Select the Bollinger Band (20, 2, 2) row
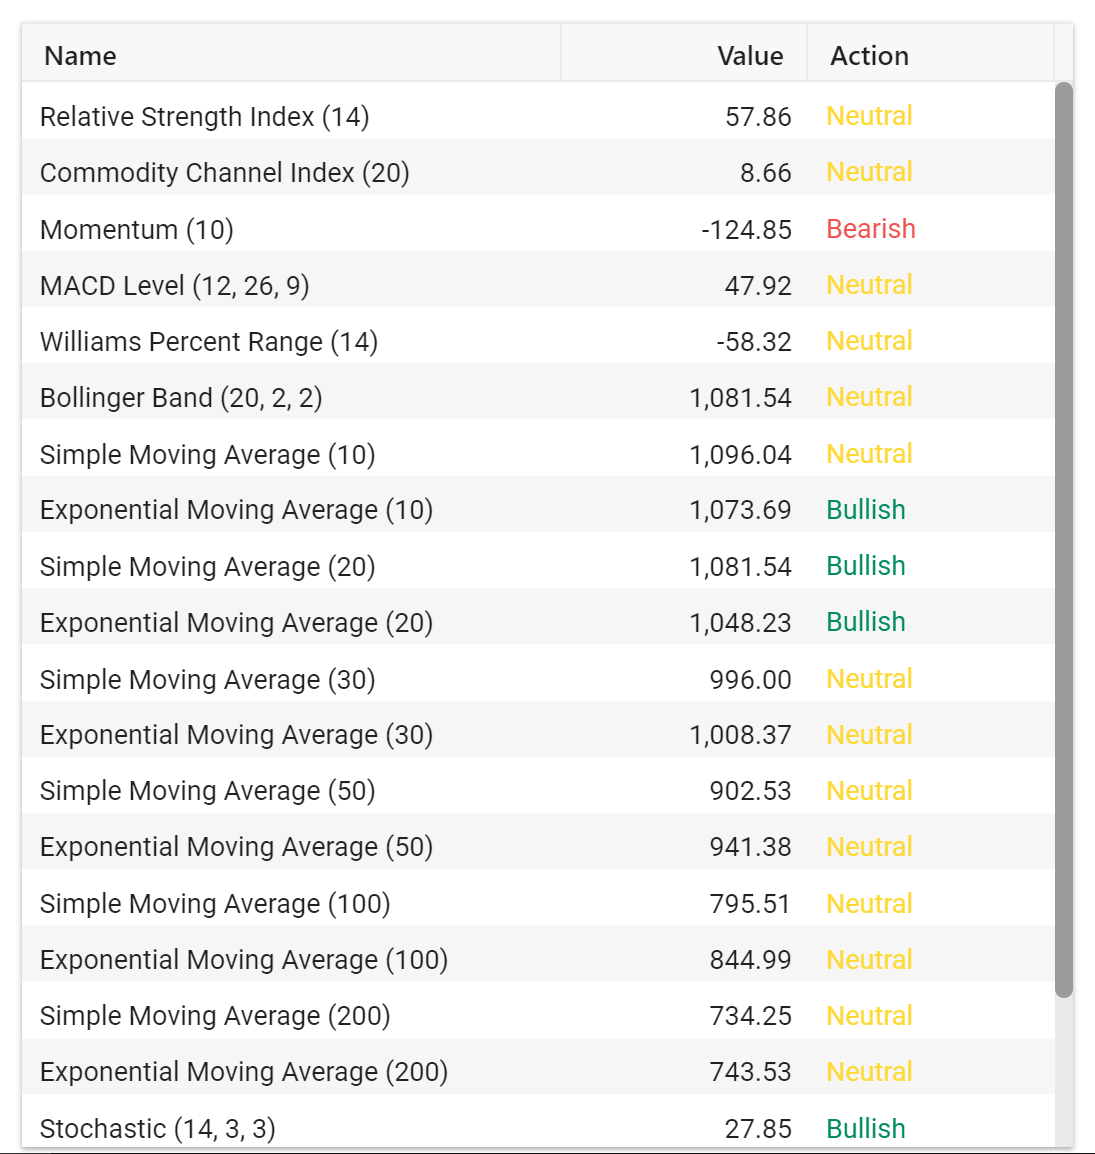 (538, 397)
